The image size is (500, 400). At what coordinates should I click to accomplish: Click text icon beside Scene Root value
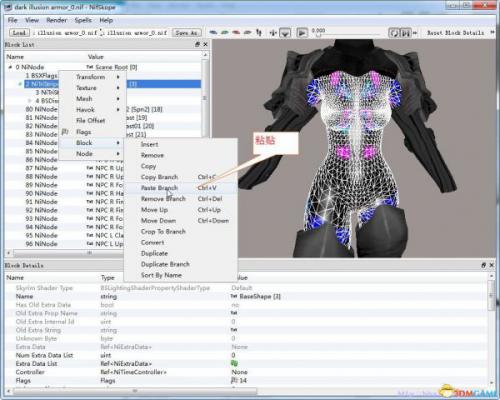[x=89, y=67]
